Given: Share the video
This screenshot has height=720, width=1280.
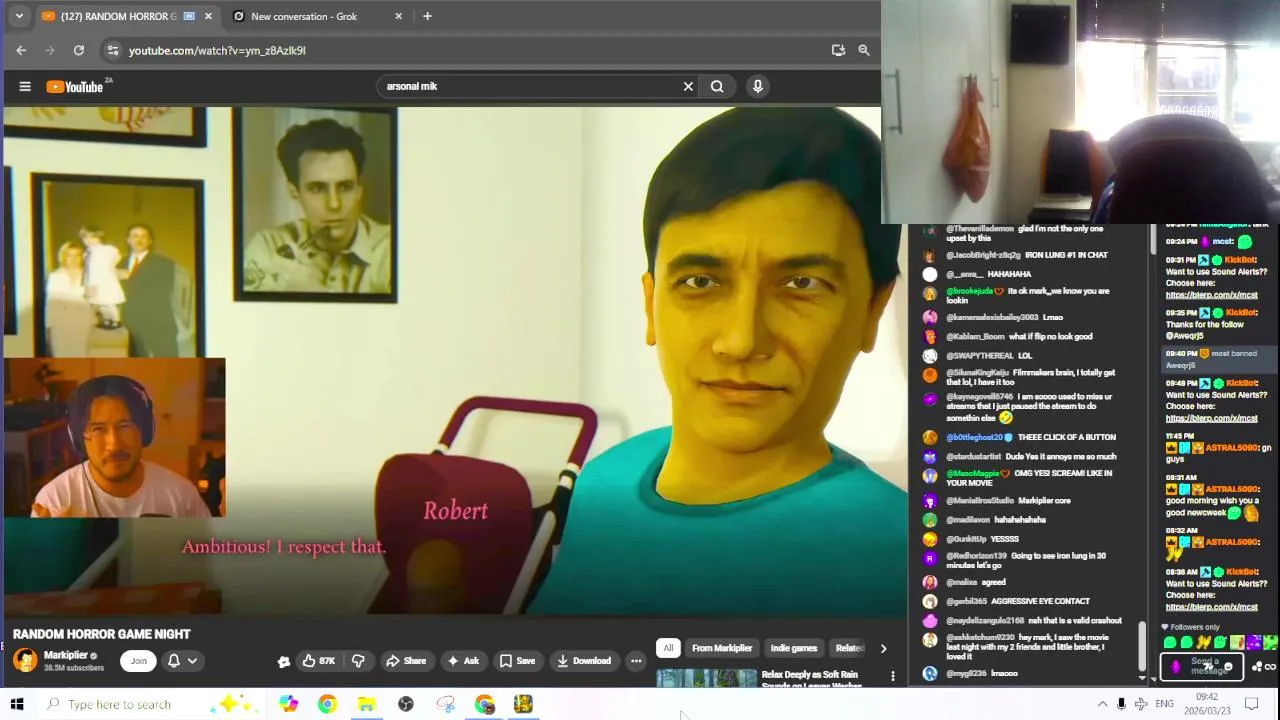Looking at the screenshot, I should tap(406, 661).
